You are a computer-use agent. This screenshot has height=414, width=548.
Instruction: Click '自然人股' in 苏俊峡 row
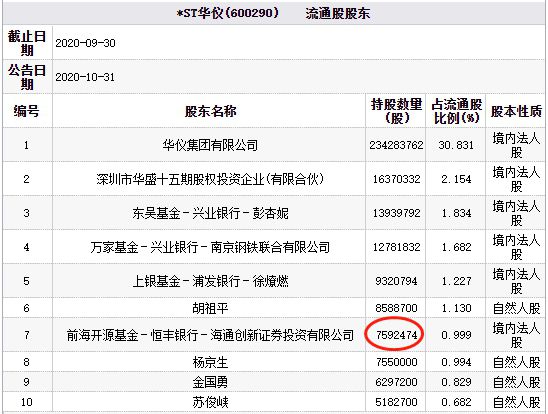tap(516, 402)
